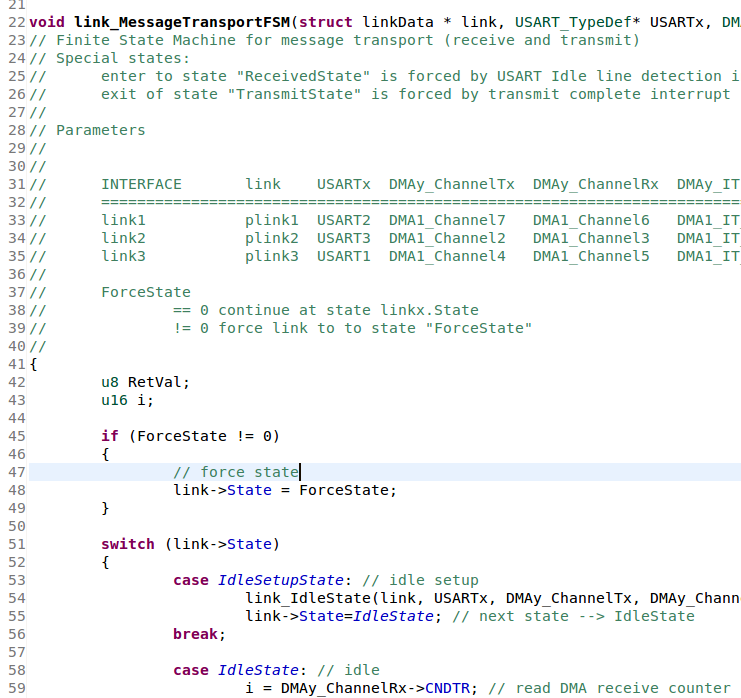Viewport: 741px width, 698px height.
Task: Place cursor on the 'switch' keyword
Action: coord(127,544)
